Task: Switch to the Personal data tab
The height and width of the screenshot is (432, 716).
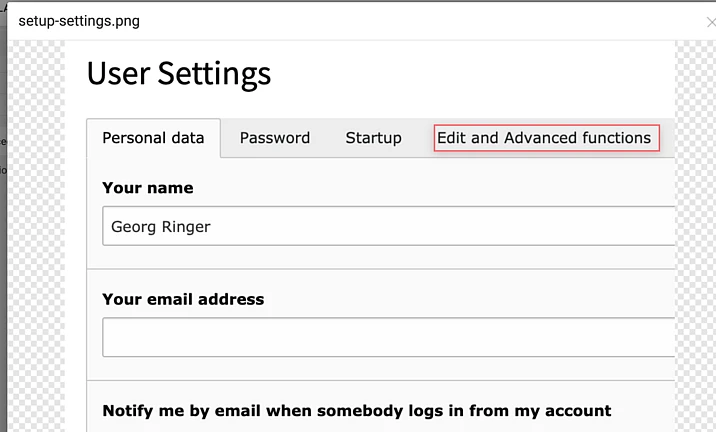Action: tap(153, 138)
